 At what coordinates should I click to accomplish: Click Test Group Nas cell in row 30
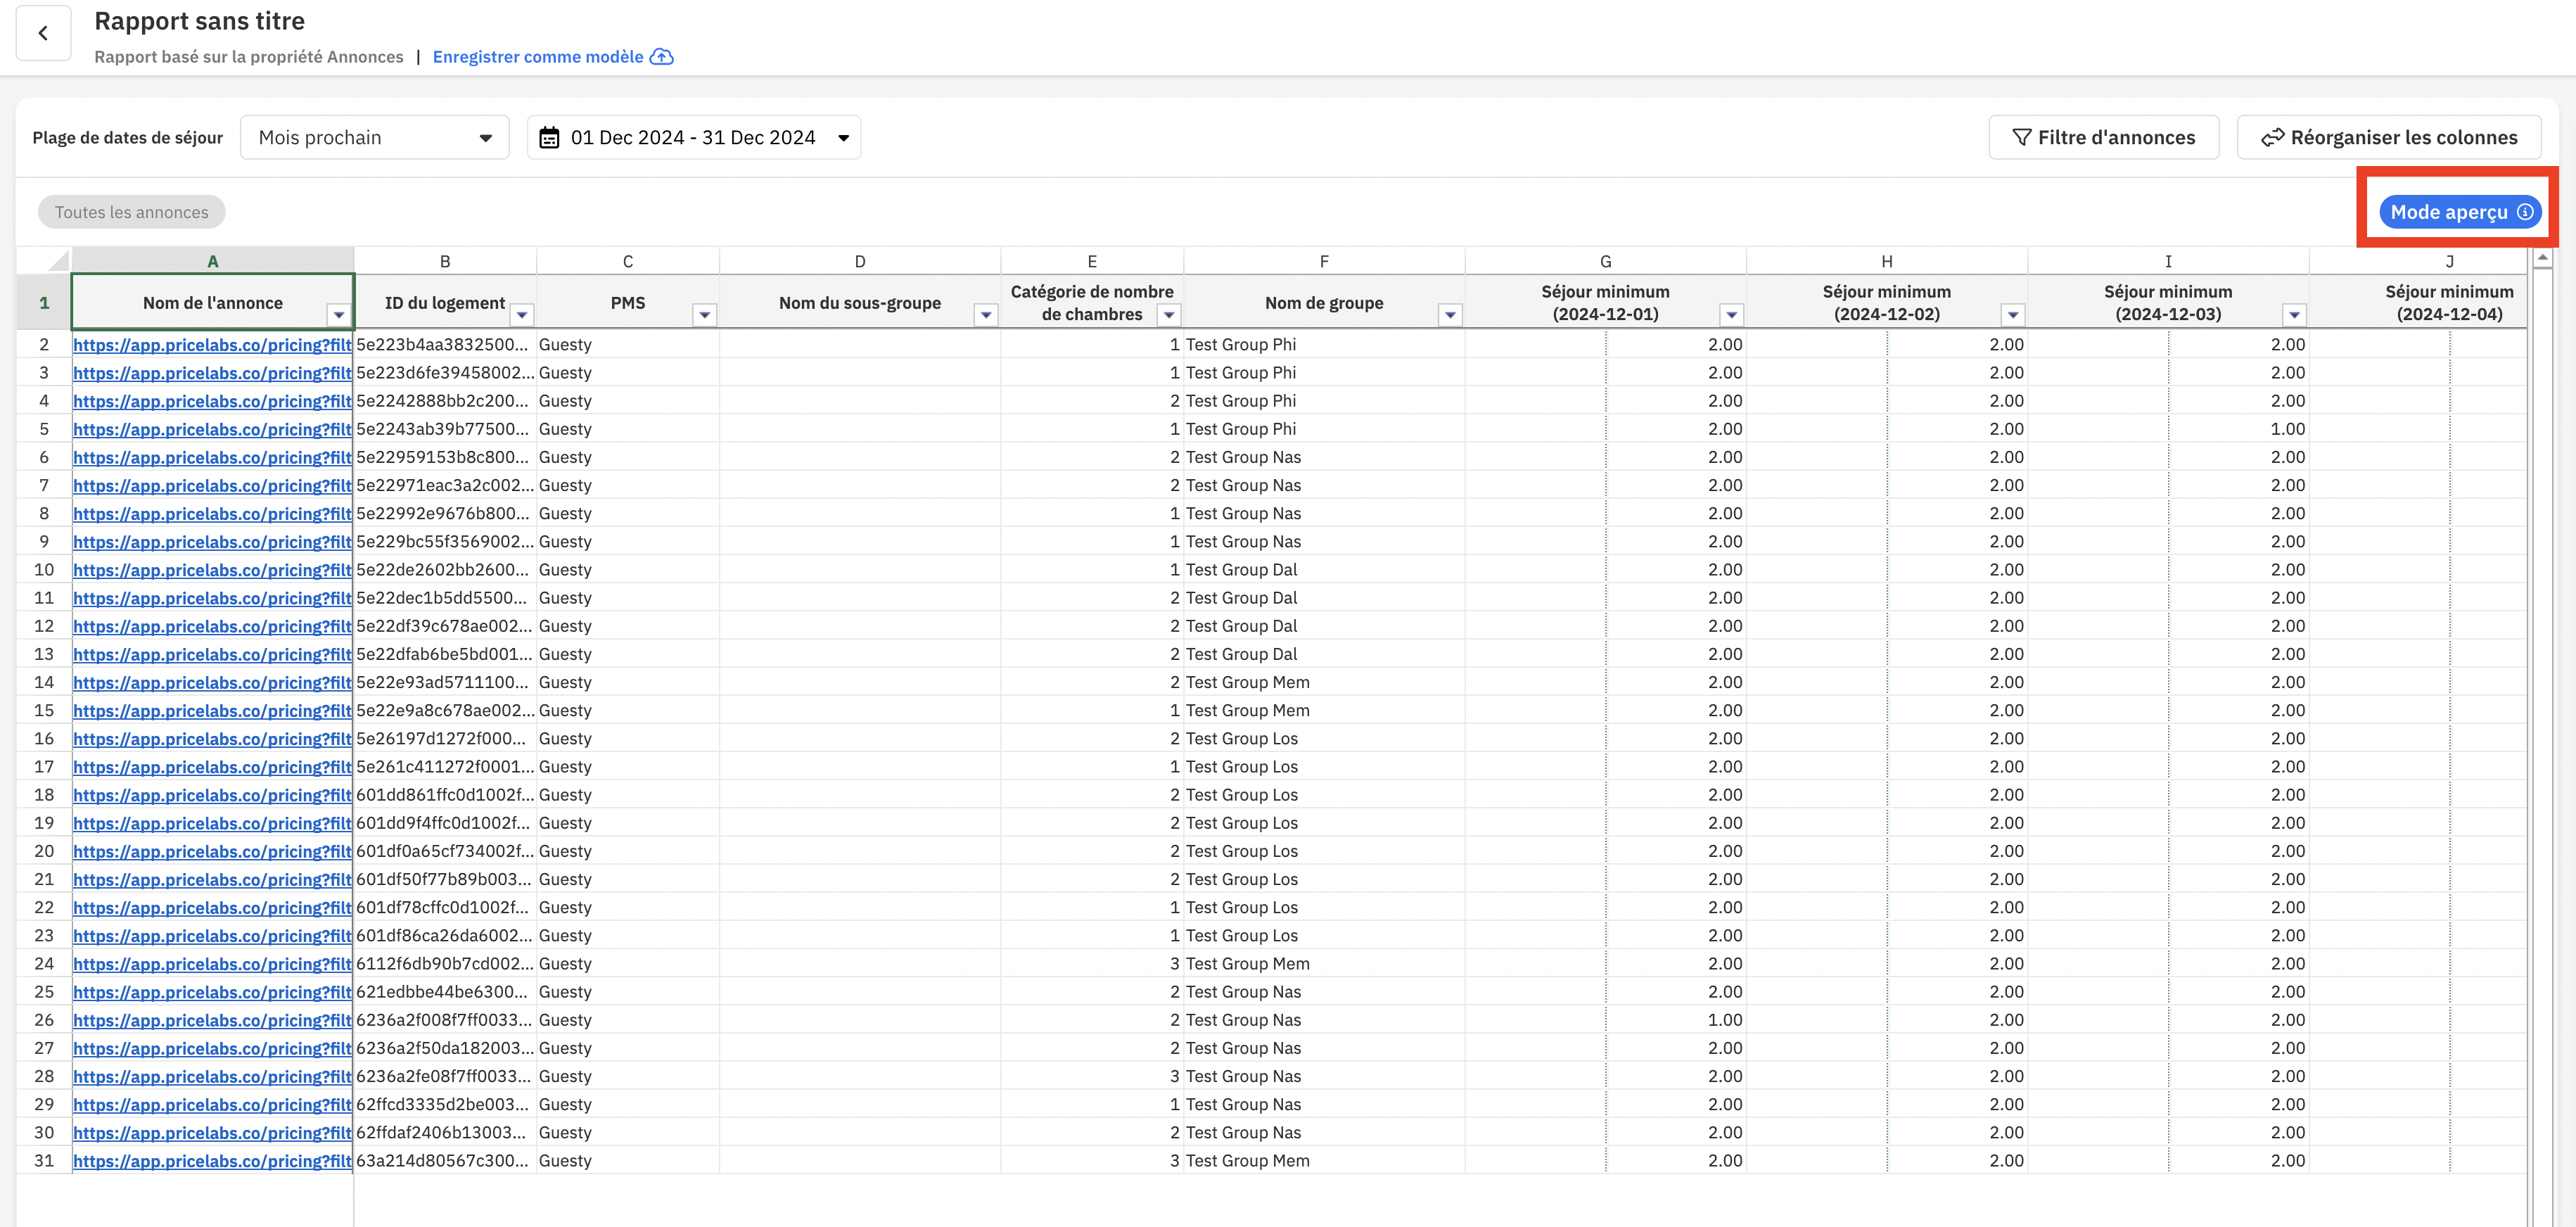tap(1324, 1133)
